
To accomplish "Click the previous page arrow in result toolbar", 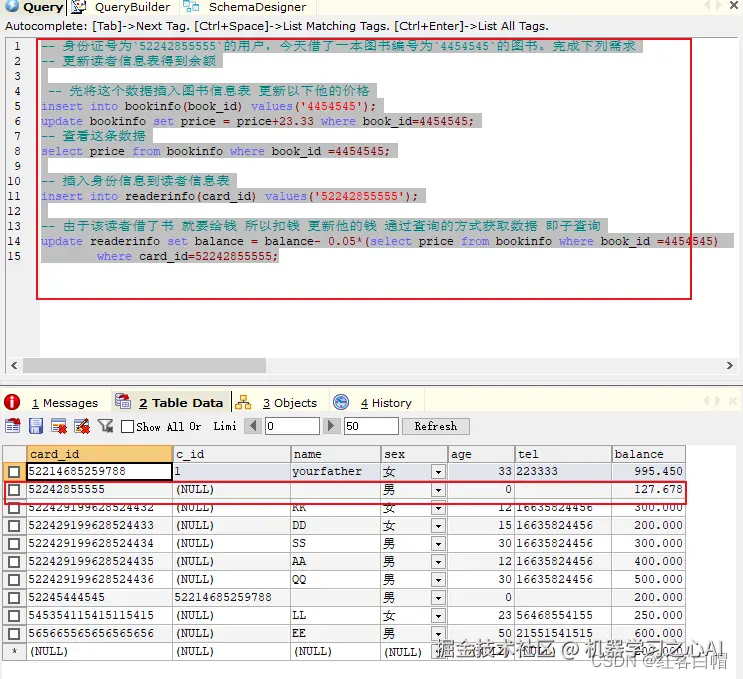I will 254,426.
